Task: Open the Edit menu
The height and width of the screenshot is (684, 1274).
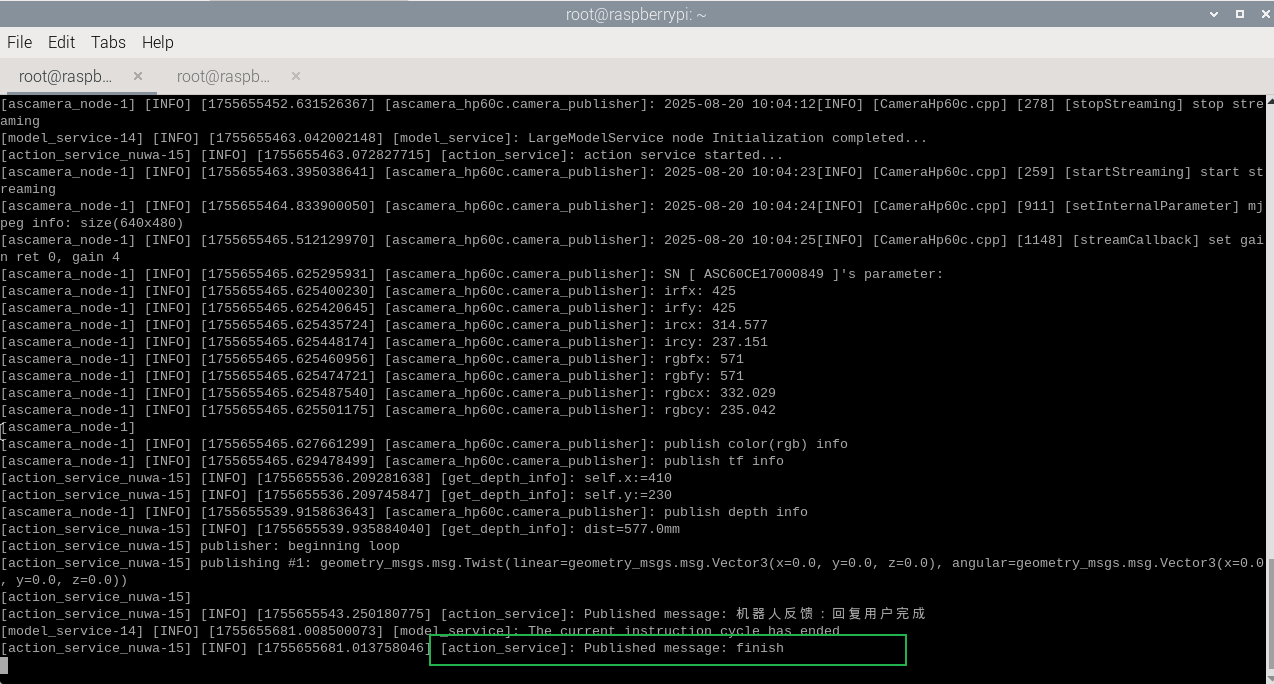Action: pos(61,42)
